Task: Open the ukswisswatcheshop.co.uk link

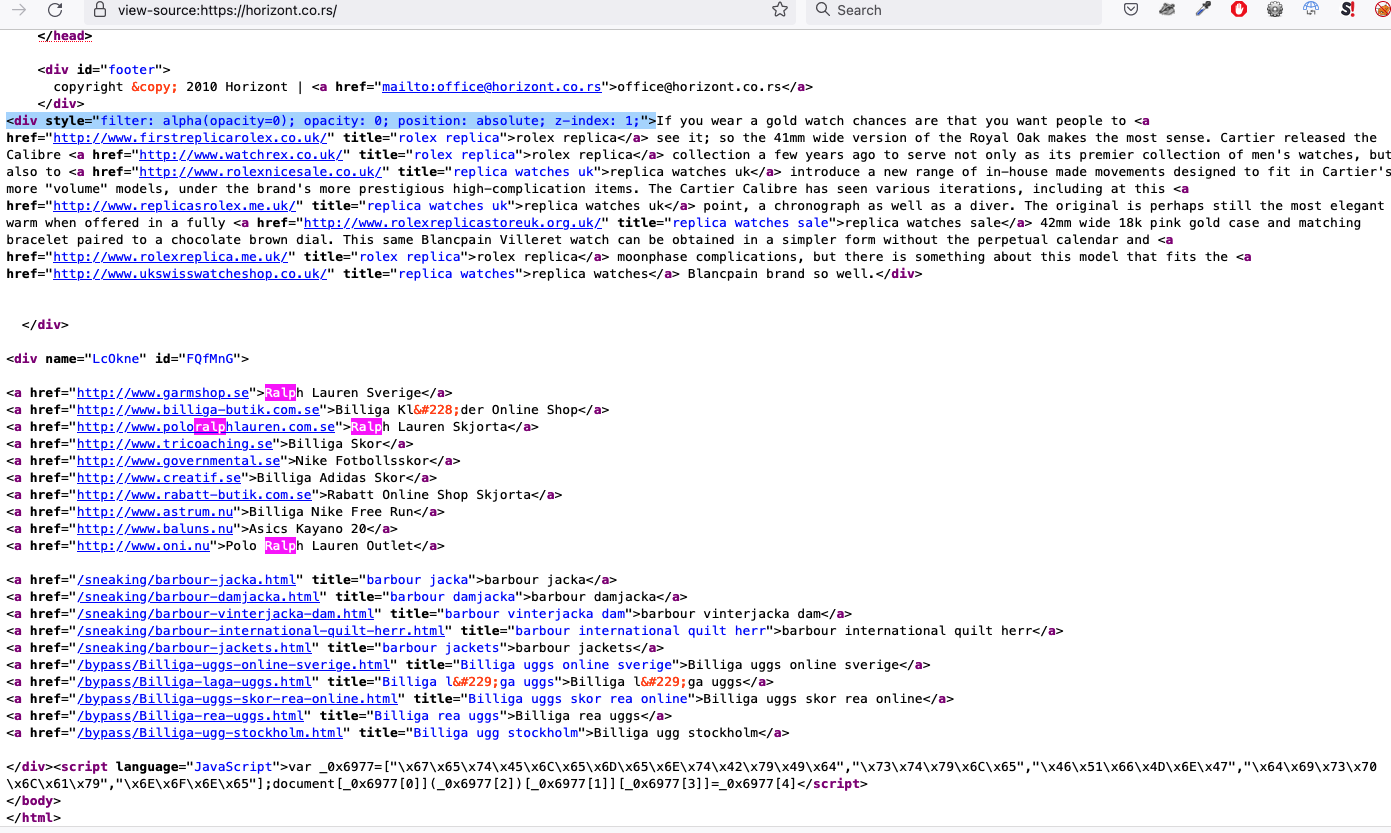Action: pos(190,274)
